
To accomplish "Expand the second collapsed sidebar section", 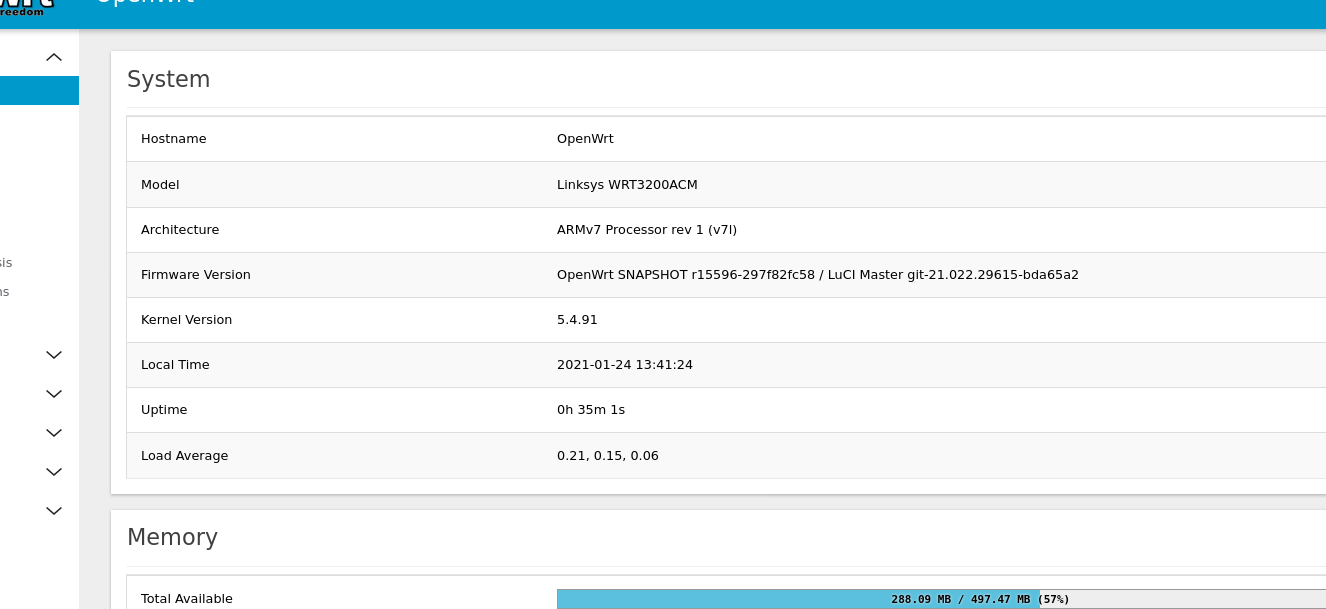I will coord(53,393).
